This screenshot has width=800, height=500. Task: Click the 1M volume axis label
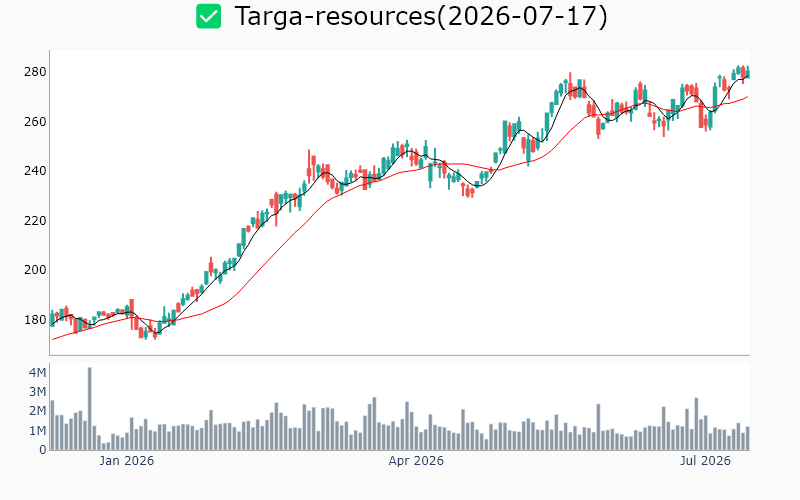[37, 431]
